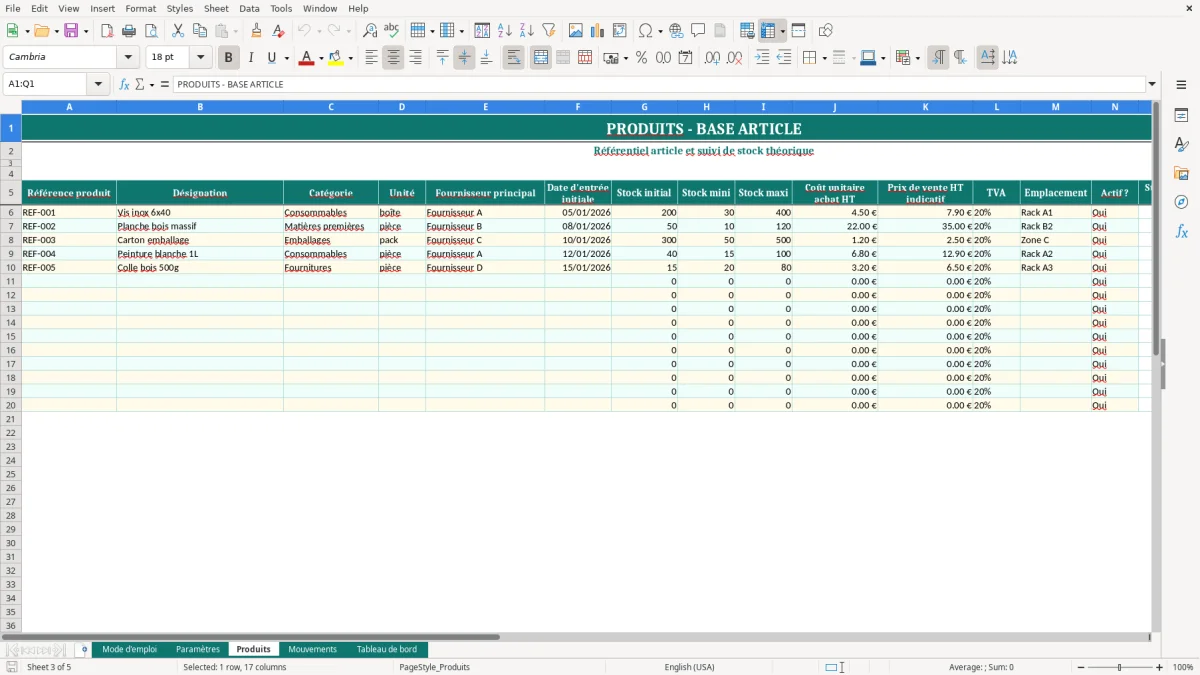This screenshot has height=675, width=1200.
Task: Apply the yellow background color swatch
Action: (336, 58)
